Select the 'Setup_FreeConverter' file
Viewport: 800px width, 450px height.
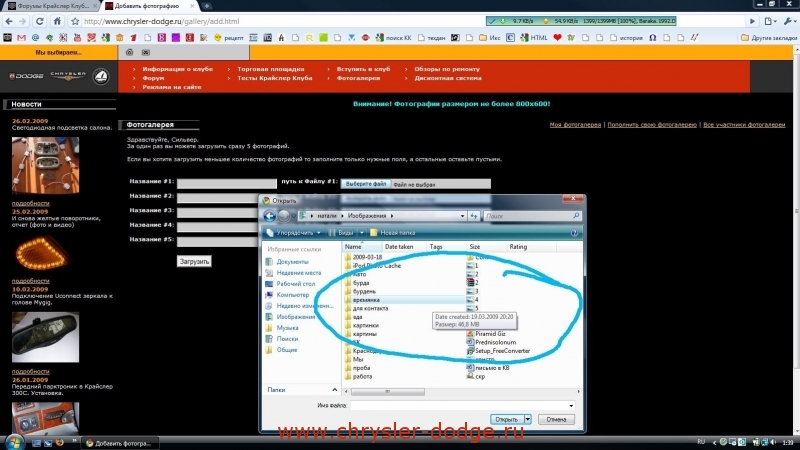click(x=498, y=351)
